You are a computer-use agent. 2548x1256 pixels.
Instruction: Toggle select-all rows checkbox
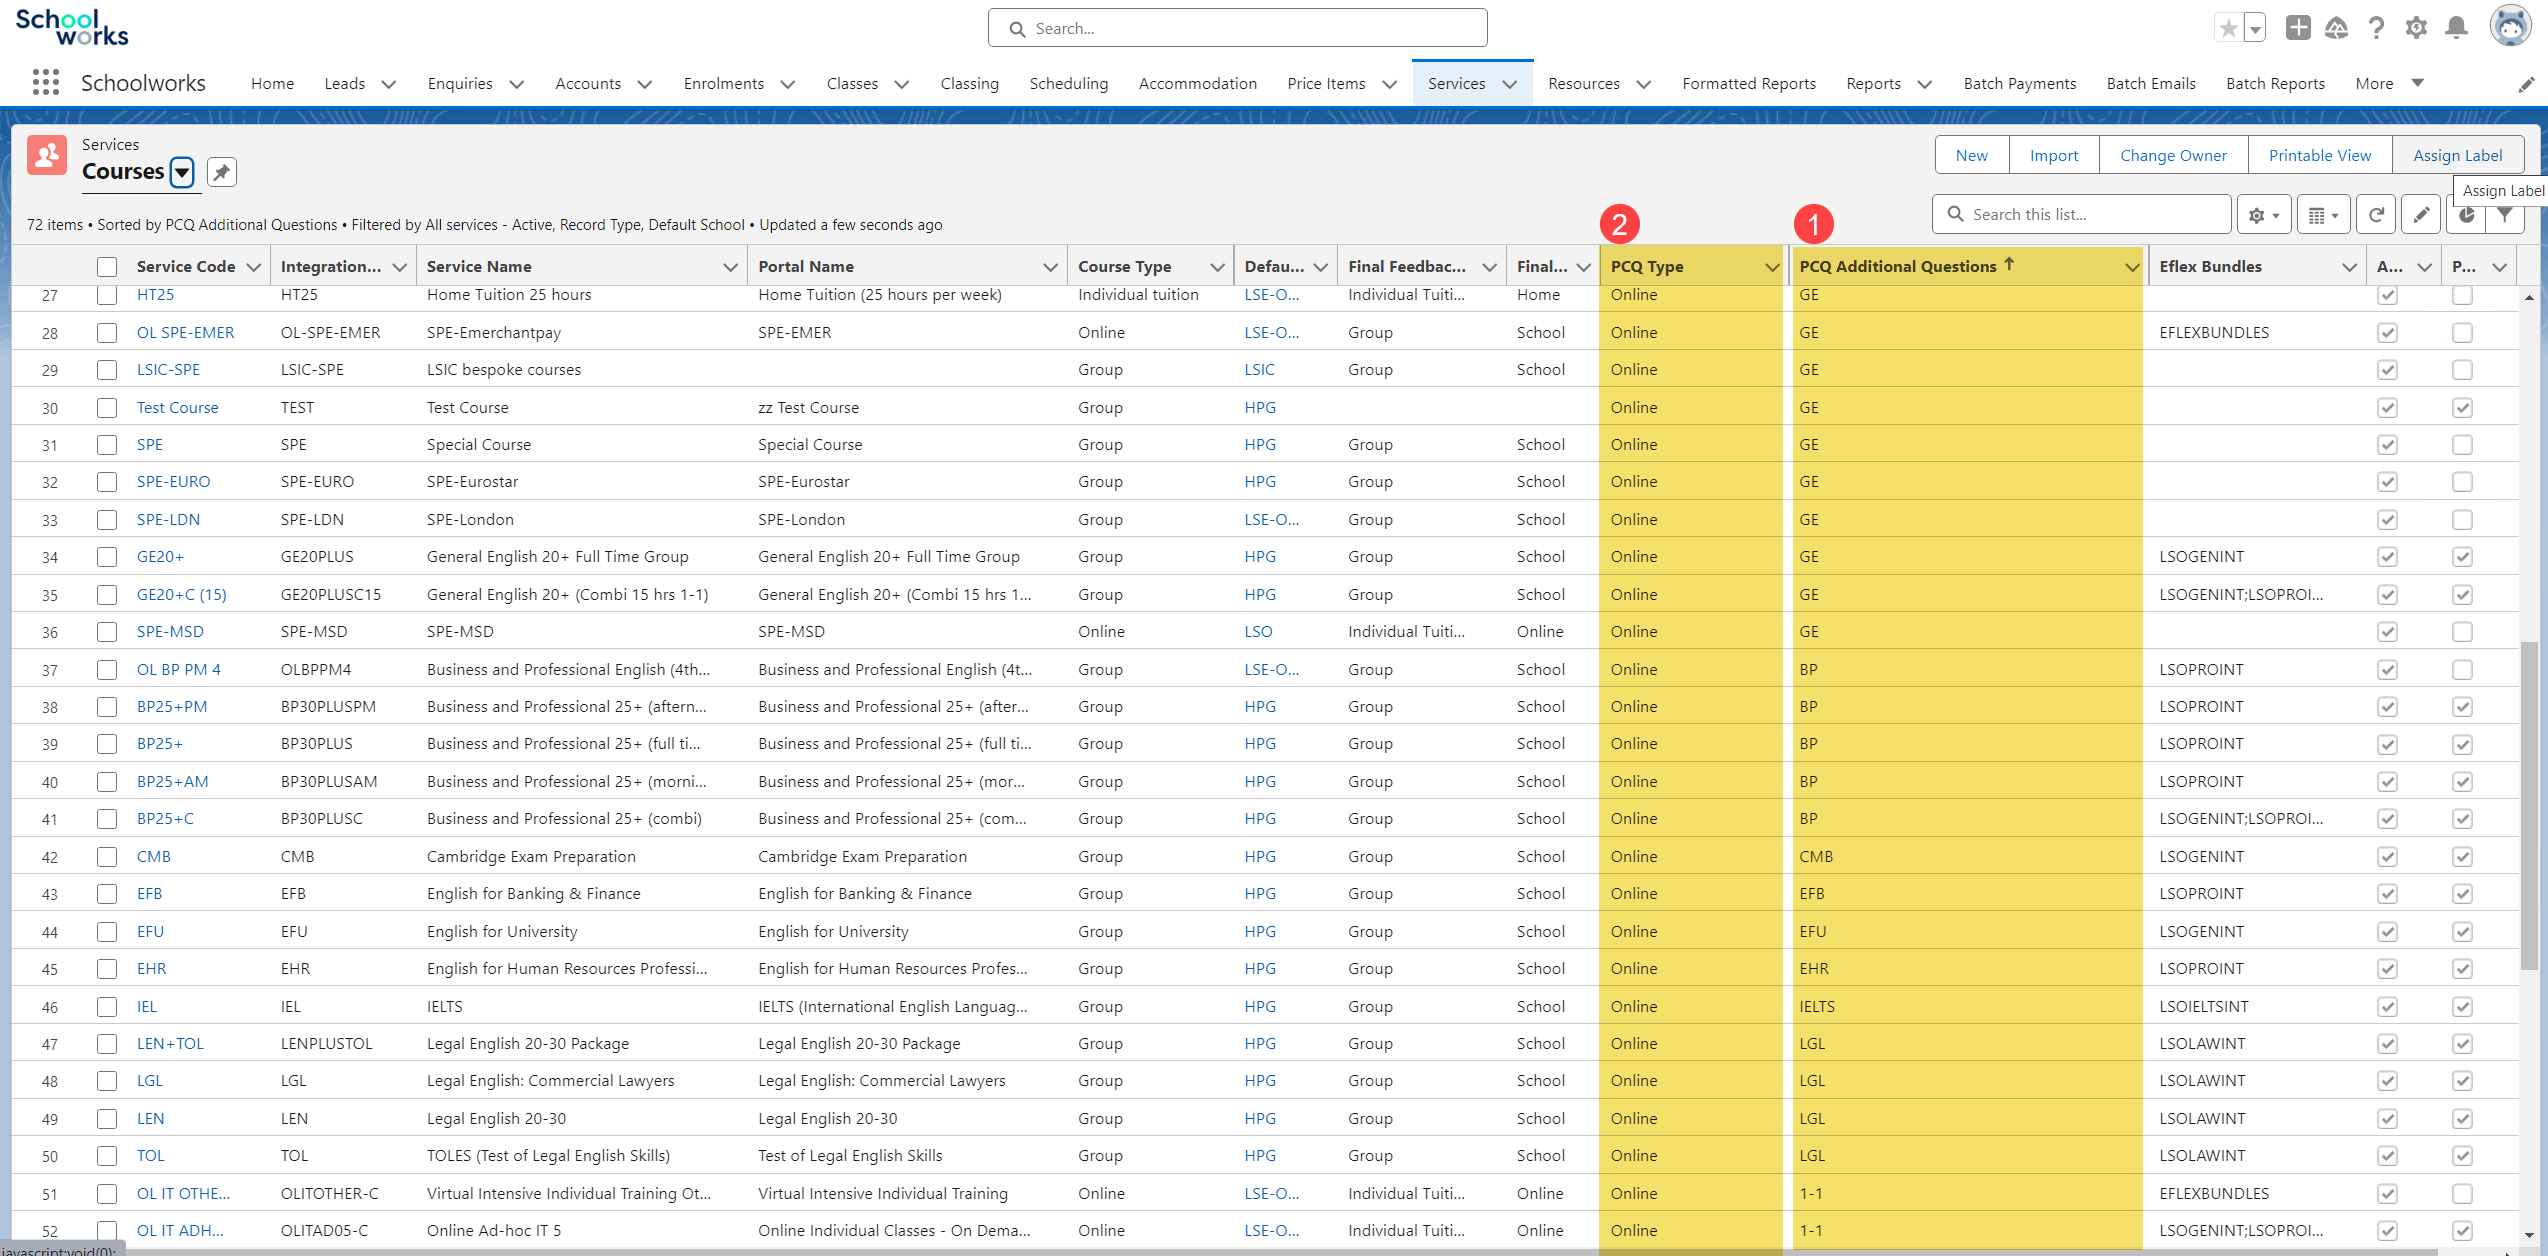[107, 267]
